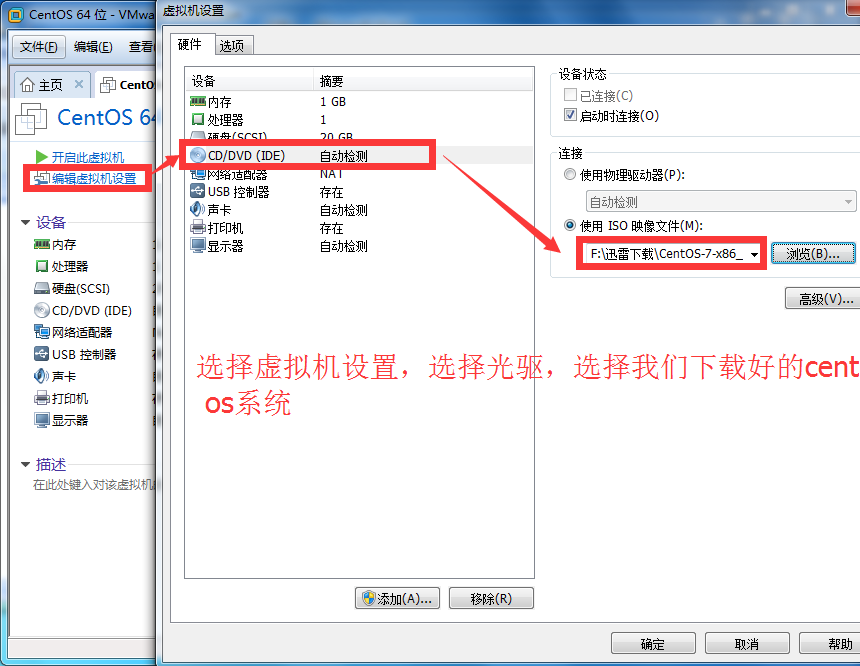860x666 pixels.
Task: Select the USB 控制器 icon in hardware list
Action: 197,191
